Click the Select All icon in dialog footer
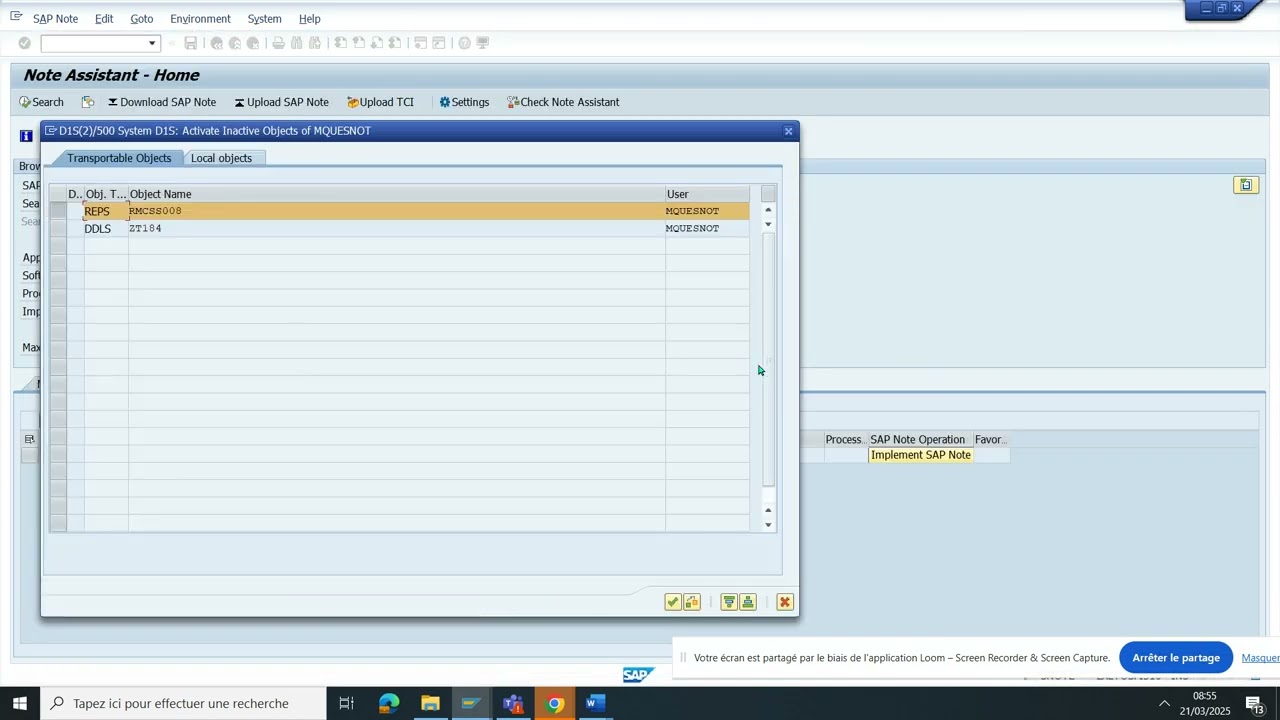 click(x=729, y=602)
